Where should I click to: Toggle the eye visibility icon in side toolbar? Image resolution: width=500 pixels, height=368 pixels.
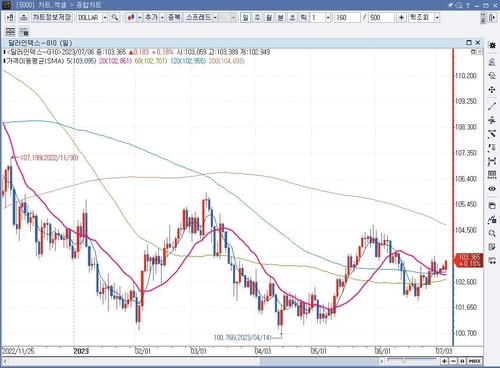[492, 189]
